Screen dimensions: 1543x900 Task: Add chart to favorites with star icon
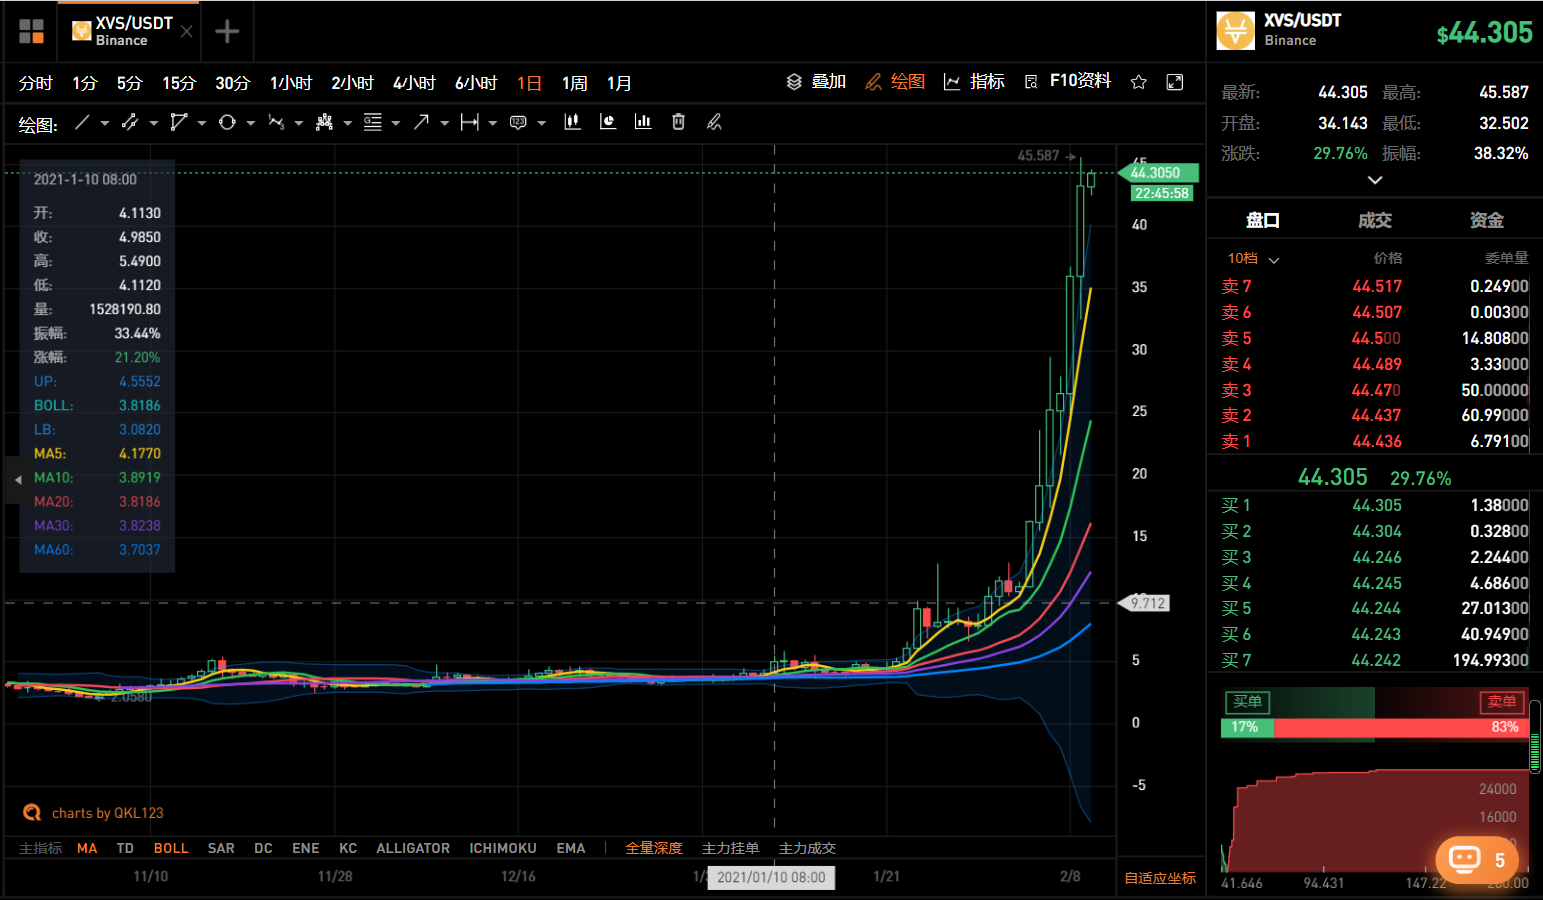pos(1138,82)
